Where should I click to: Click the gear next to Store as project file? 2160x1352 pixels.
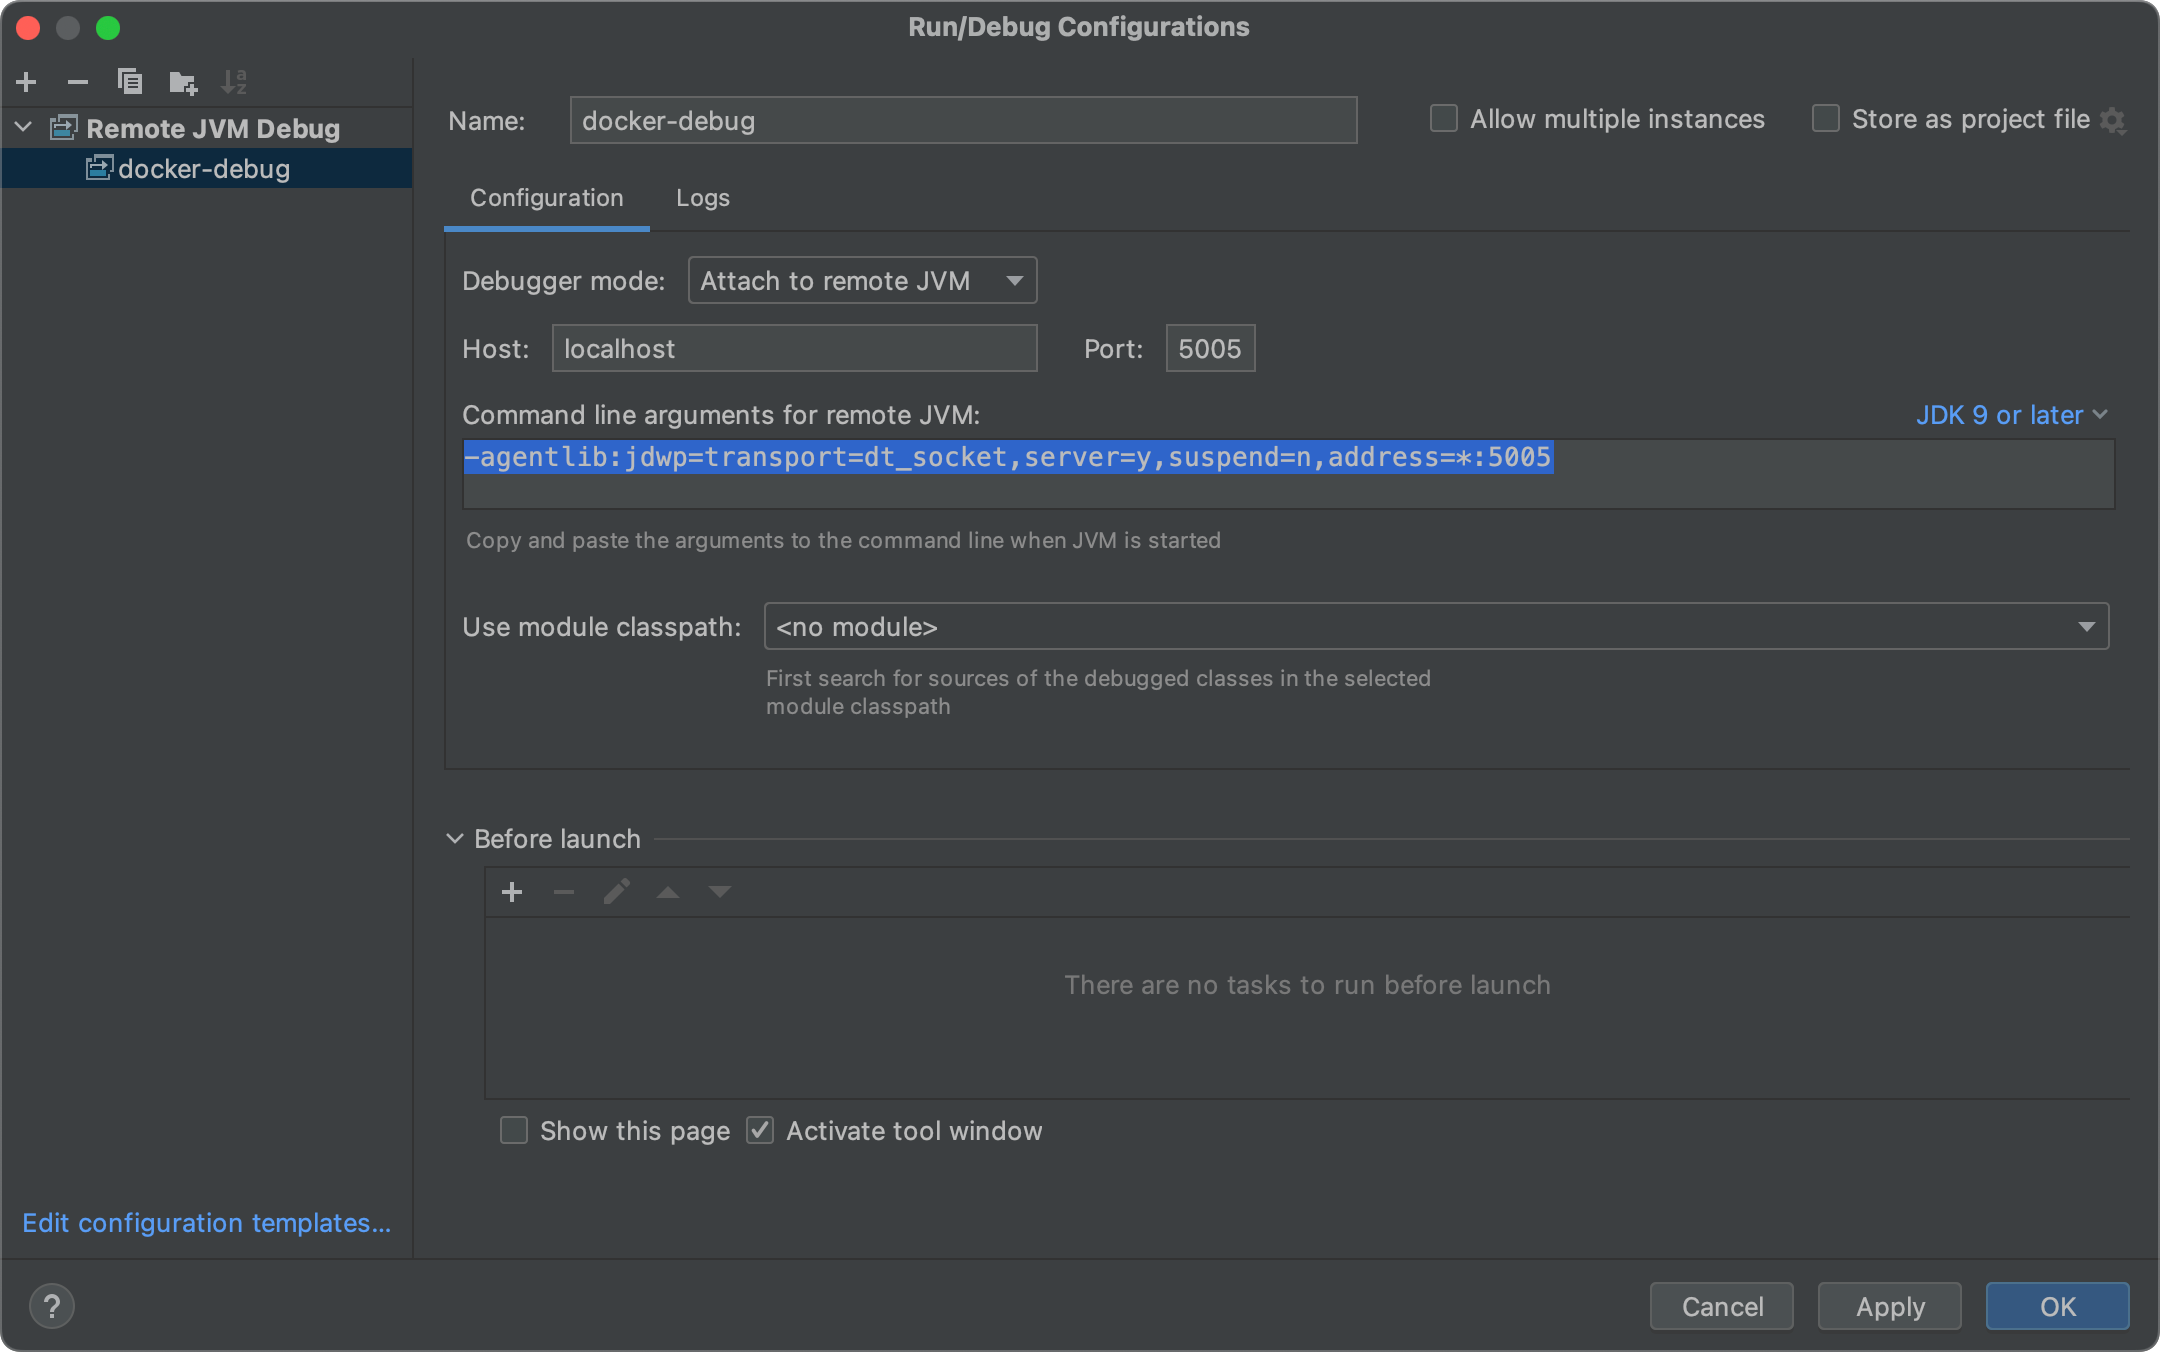click(x=2112, y=121)
